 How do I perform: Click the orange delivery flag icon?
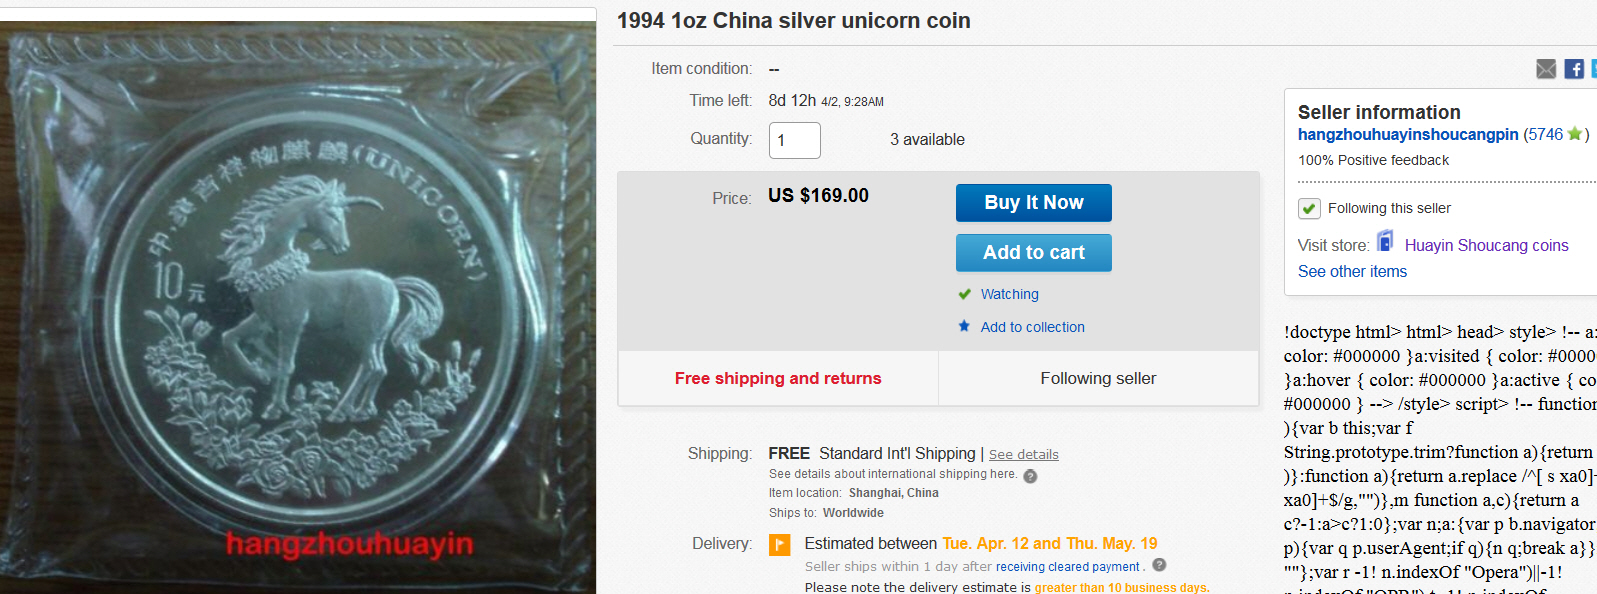[779, 545]
